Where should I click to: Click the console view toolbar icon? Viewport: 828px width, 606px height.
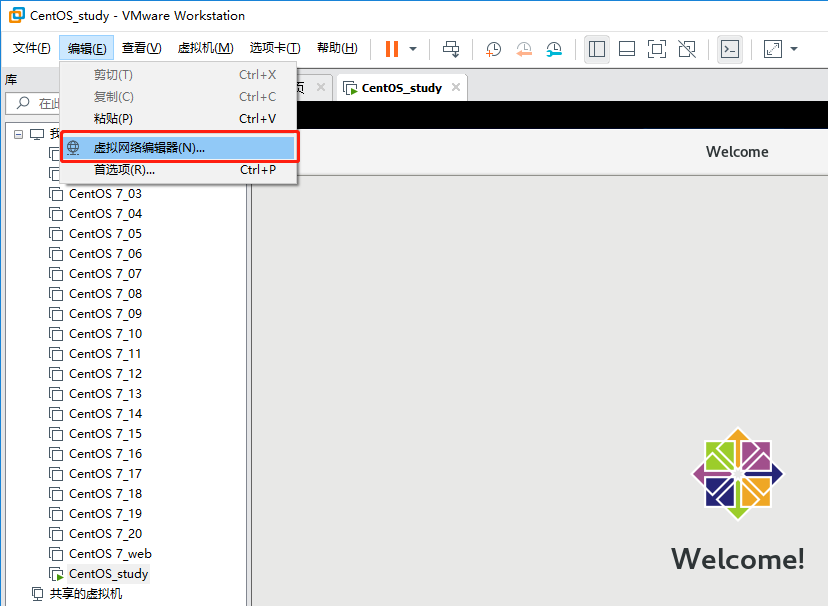(730, 49)
